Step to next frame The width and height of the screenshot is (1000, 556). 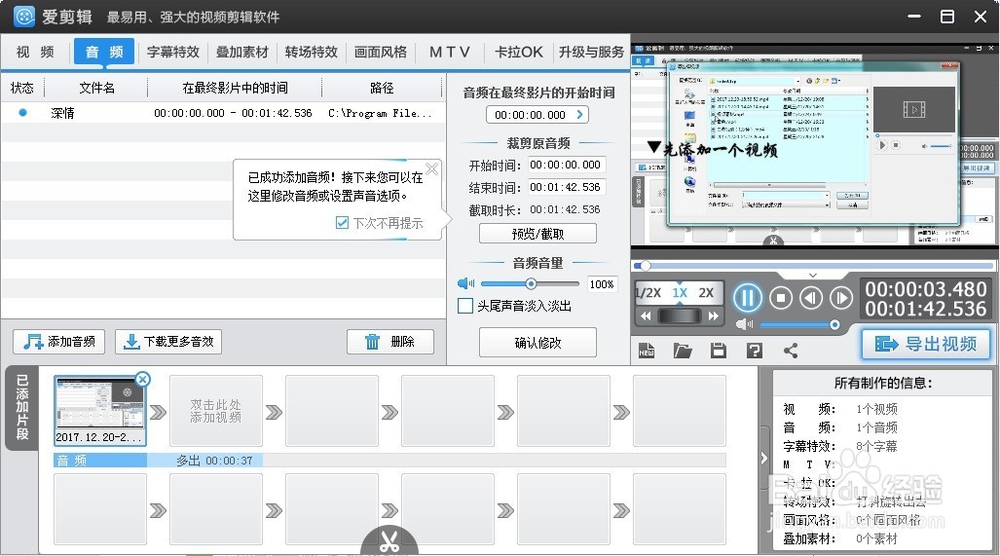pos(841,298)
